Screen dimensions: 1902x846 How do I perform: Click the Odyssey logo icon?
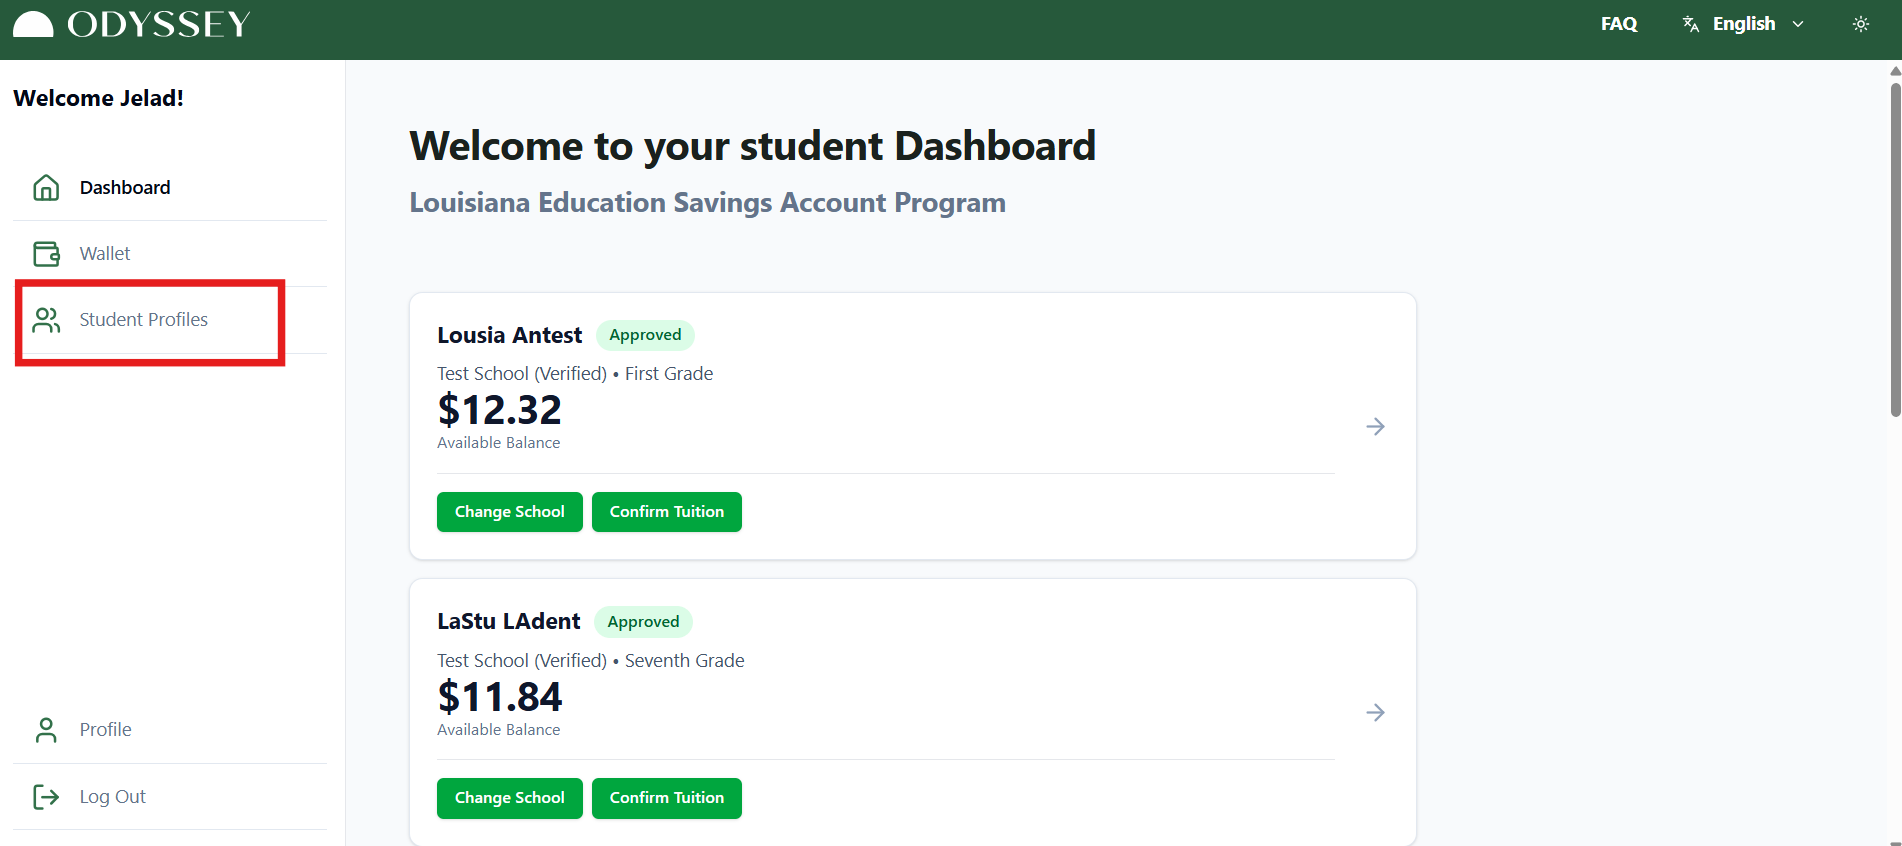click(x=33, y=24)
